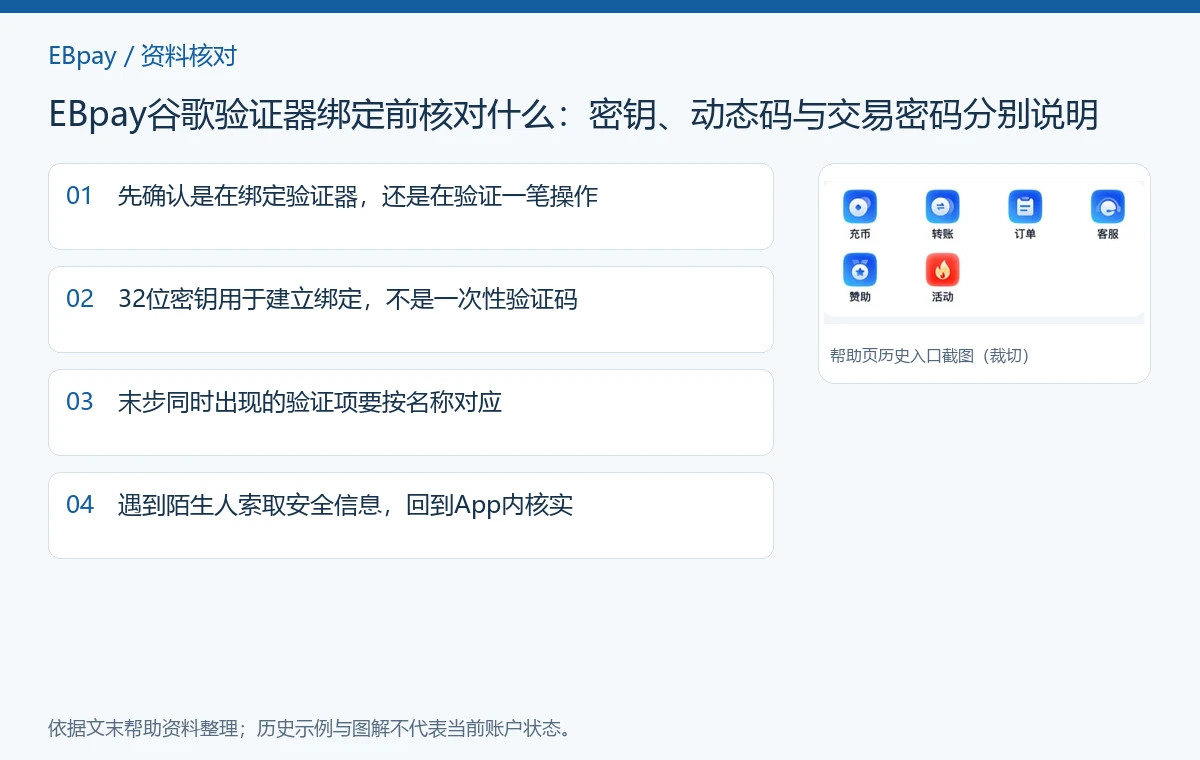Click the number 02 label
This screenshot has width=1200, height=760.
79,299
